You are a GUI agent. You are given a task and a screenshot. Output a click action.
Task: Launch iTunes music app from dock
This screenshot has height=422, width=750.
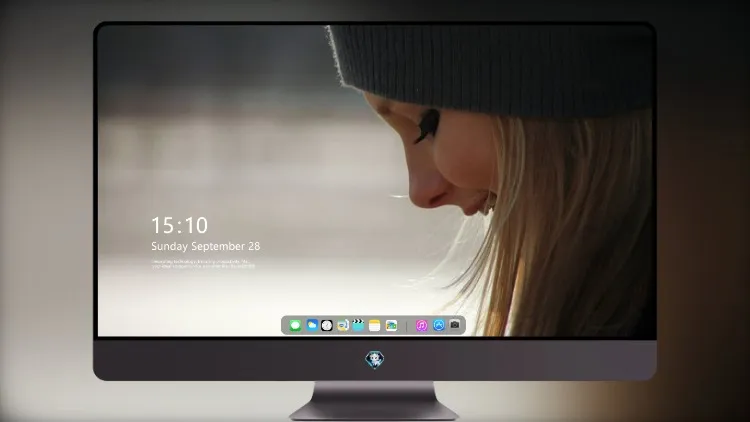click(421, 325)
